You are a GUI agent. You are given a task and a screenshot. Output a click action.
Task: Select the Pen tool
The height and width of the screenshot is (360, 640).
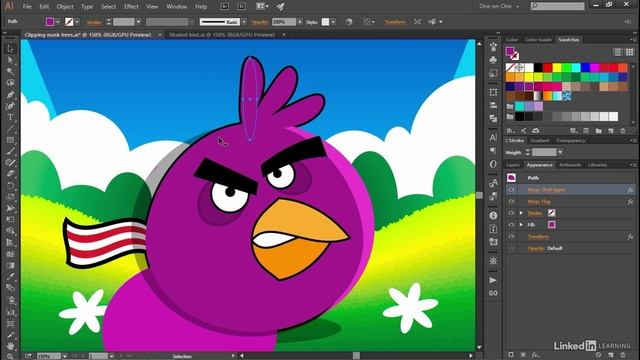(11, 95)
